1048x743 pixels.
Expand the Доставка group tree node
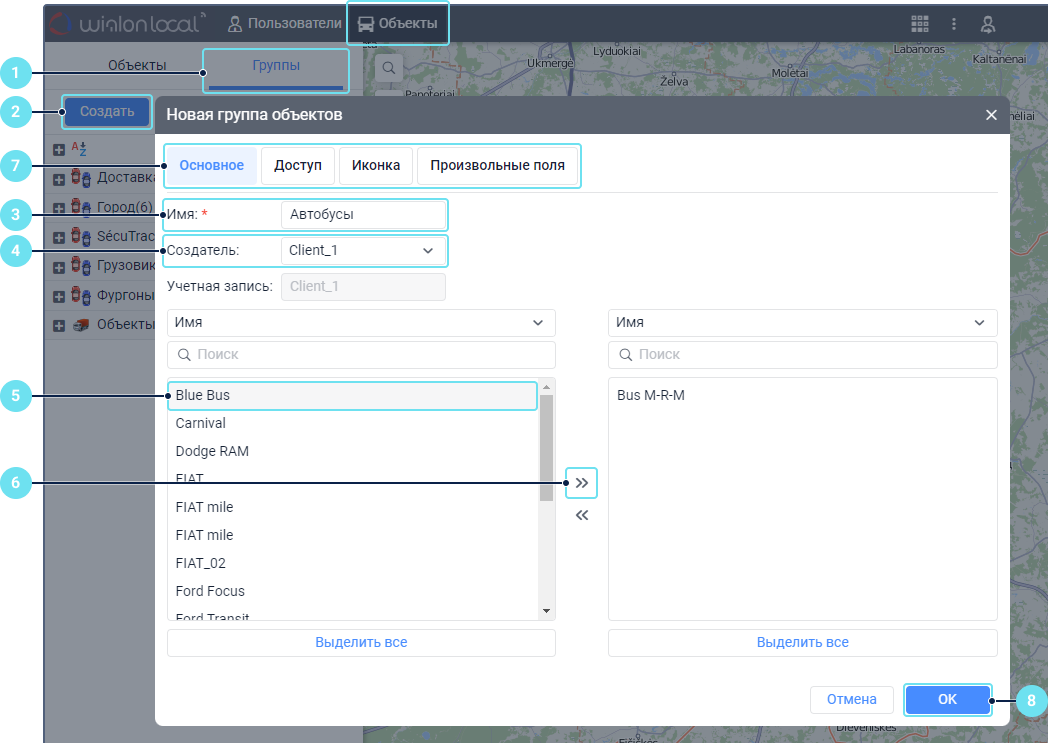coord(59,179)
